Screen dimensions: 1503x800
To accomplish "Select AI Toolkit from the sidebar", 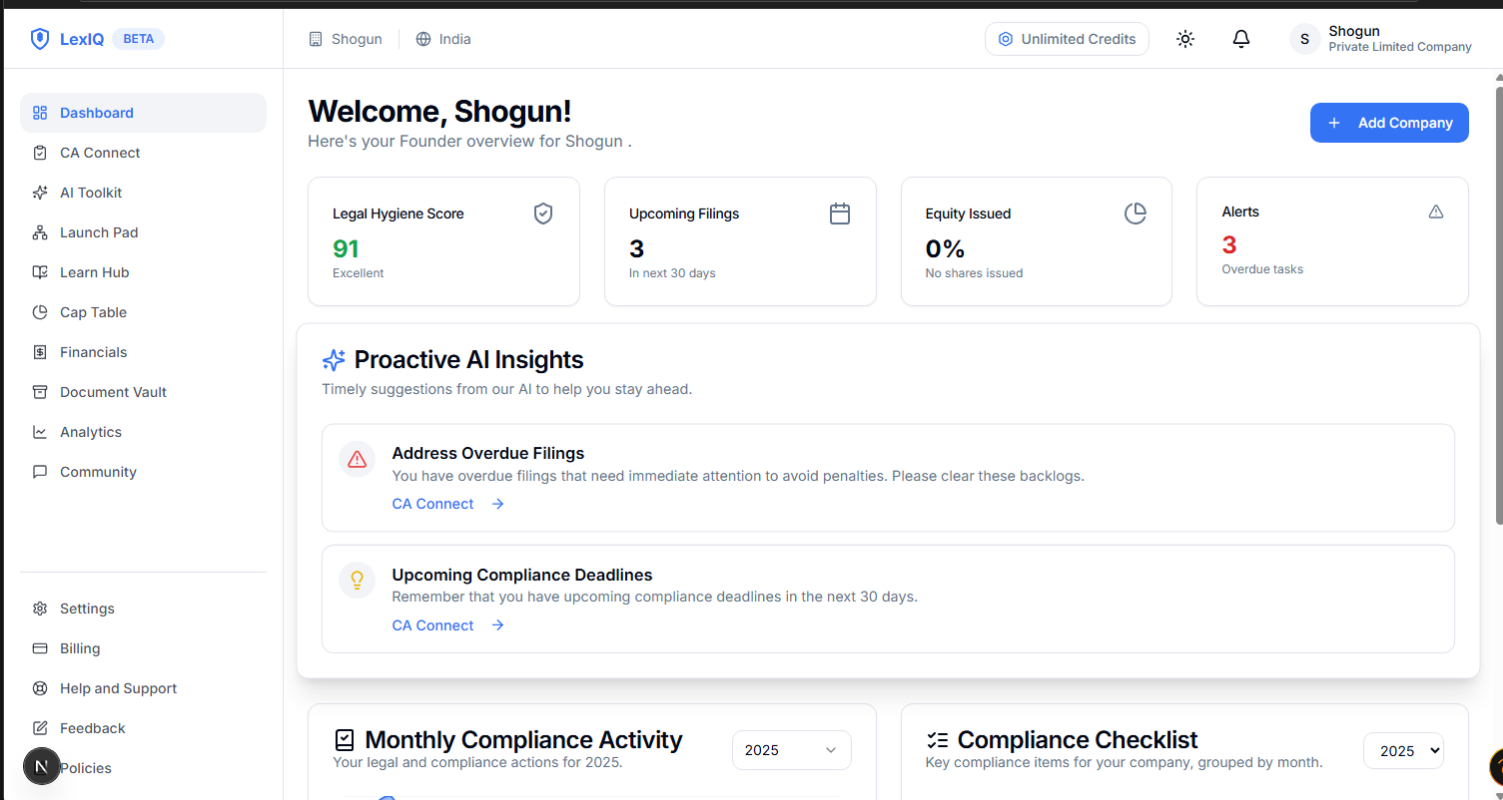I will 91,192.
